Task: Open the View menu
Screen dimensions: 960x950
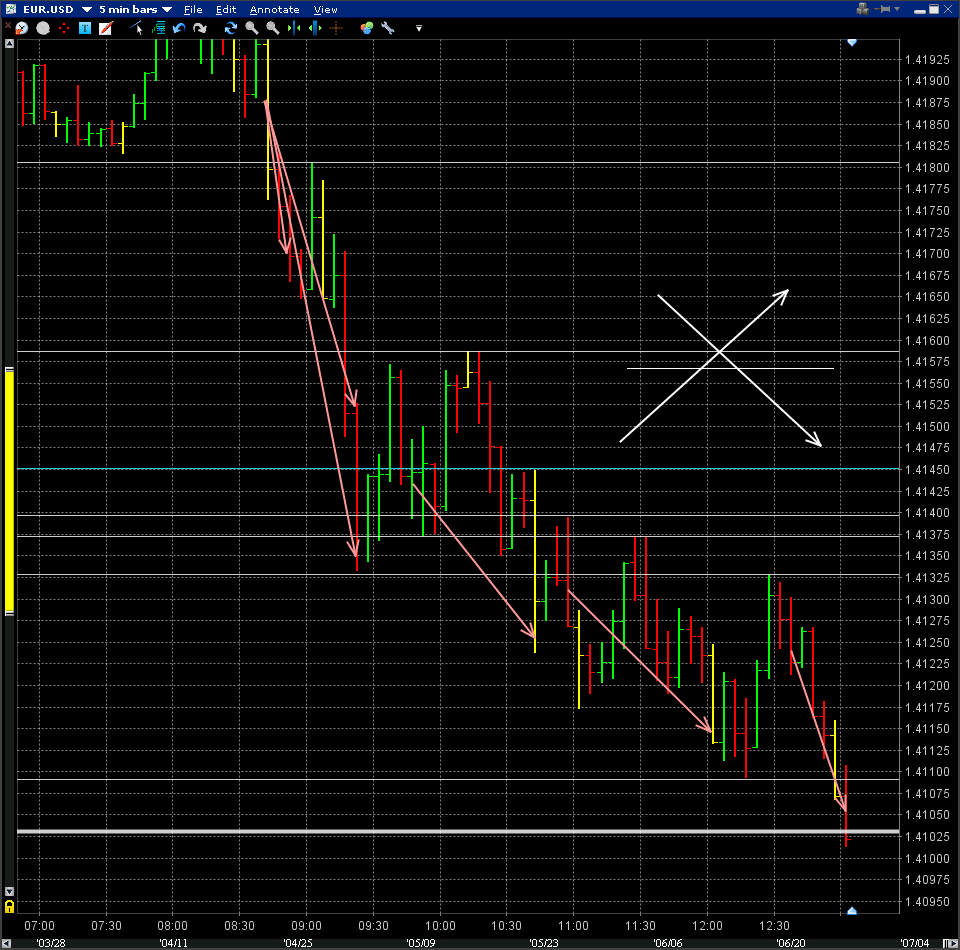Action: point(325,10)
